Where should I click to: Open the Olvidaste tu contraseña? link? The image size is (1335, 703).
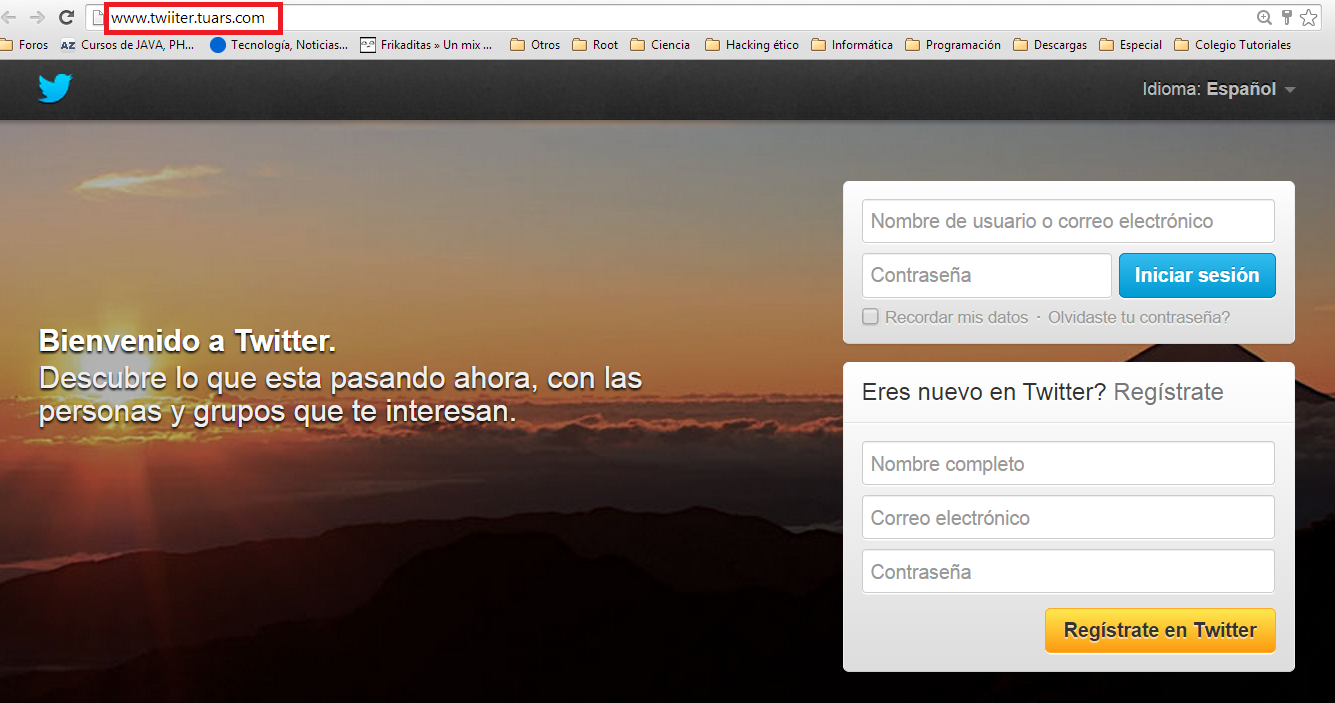tap(1139, 317)
